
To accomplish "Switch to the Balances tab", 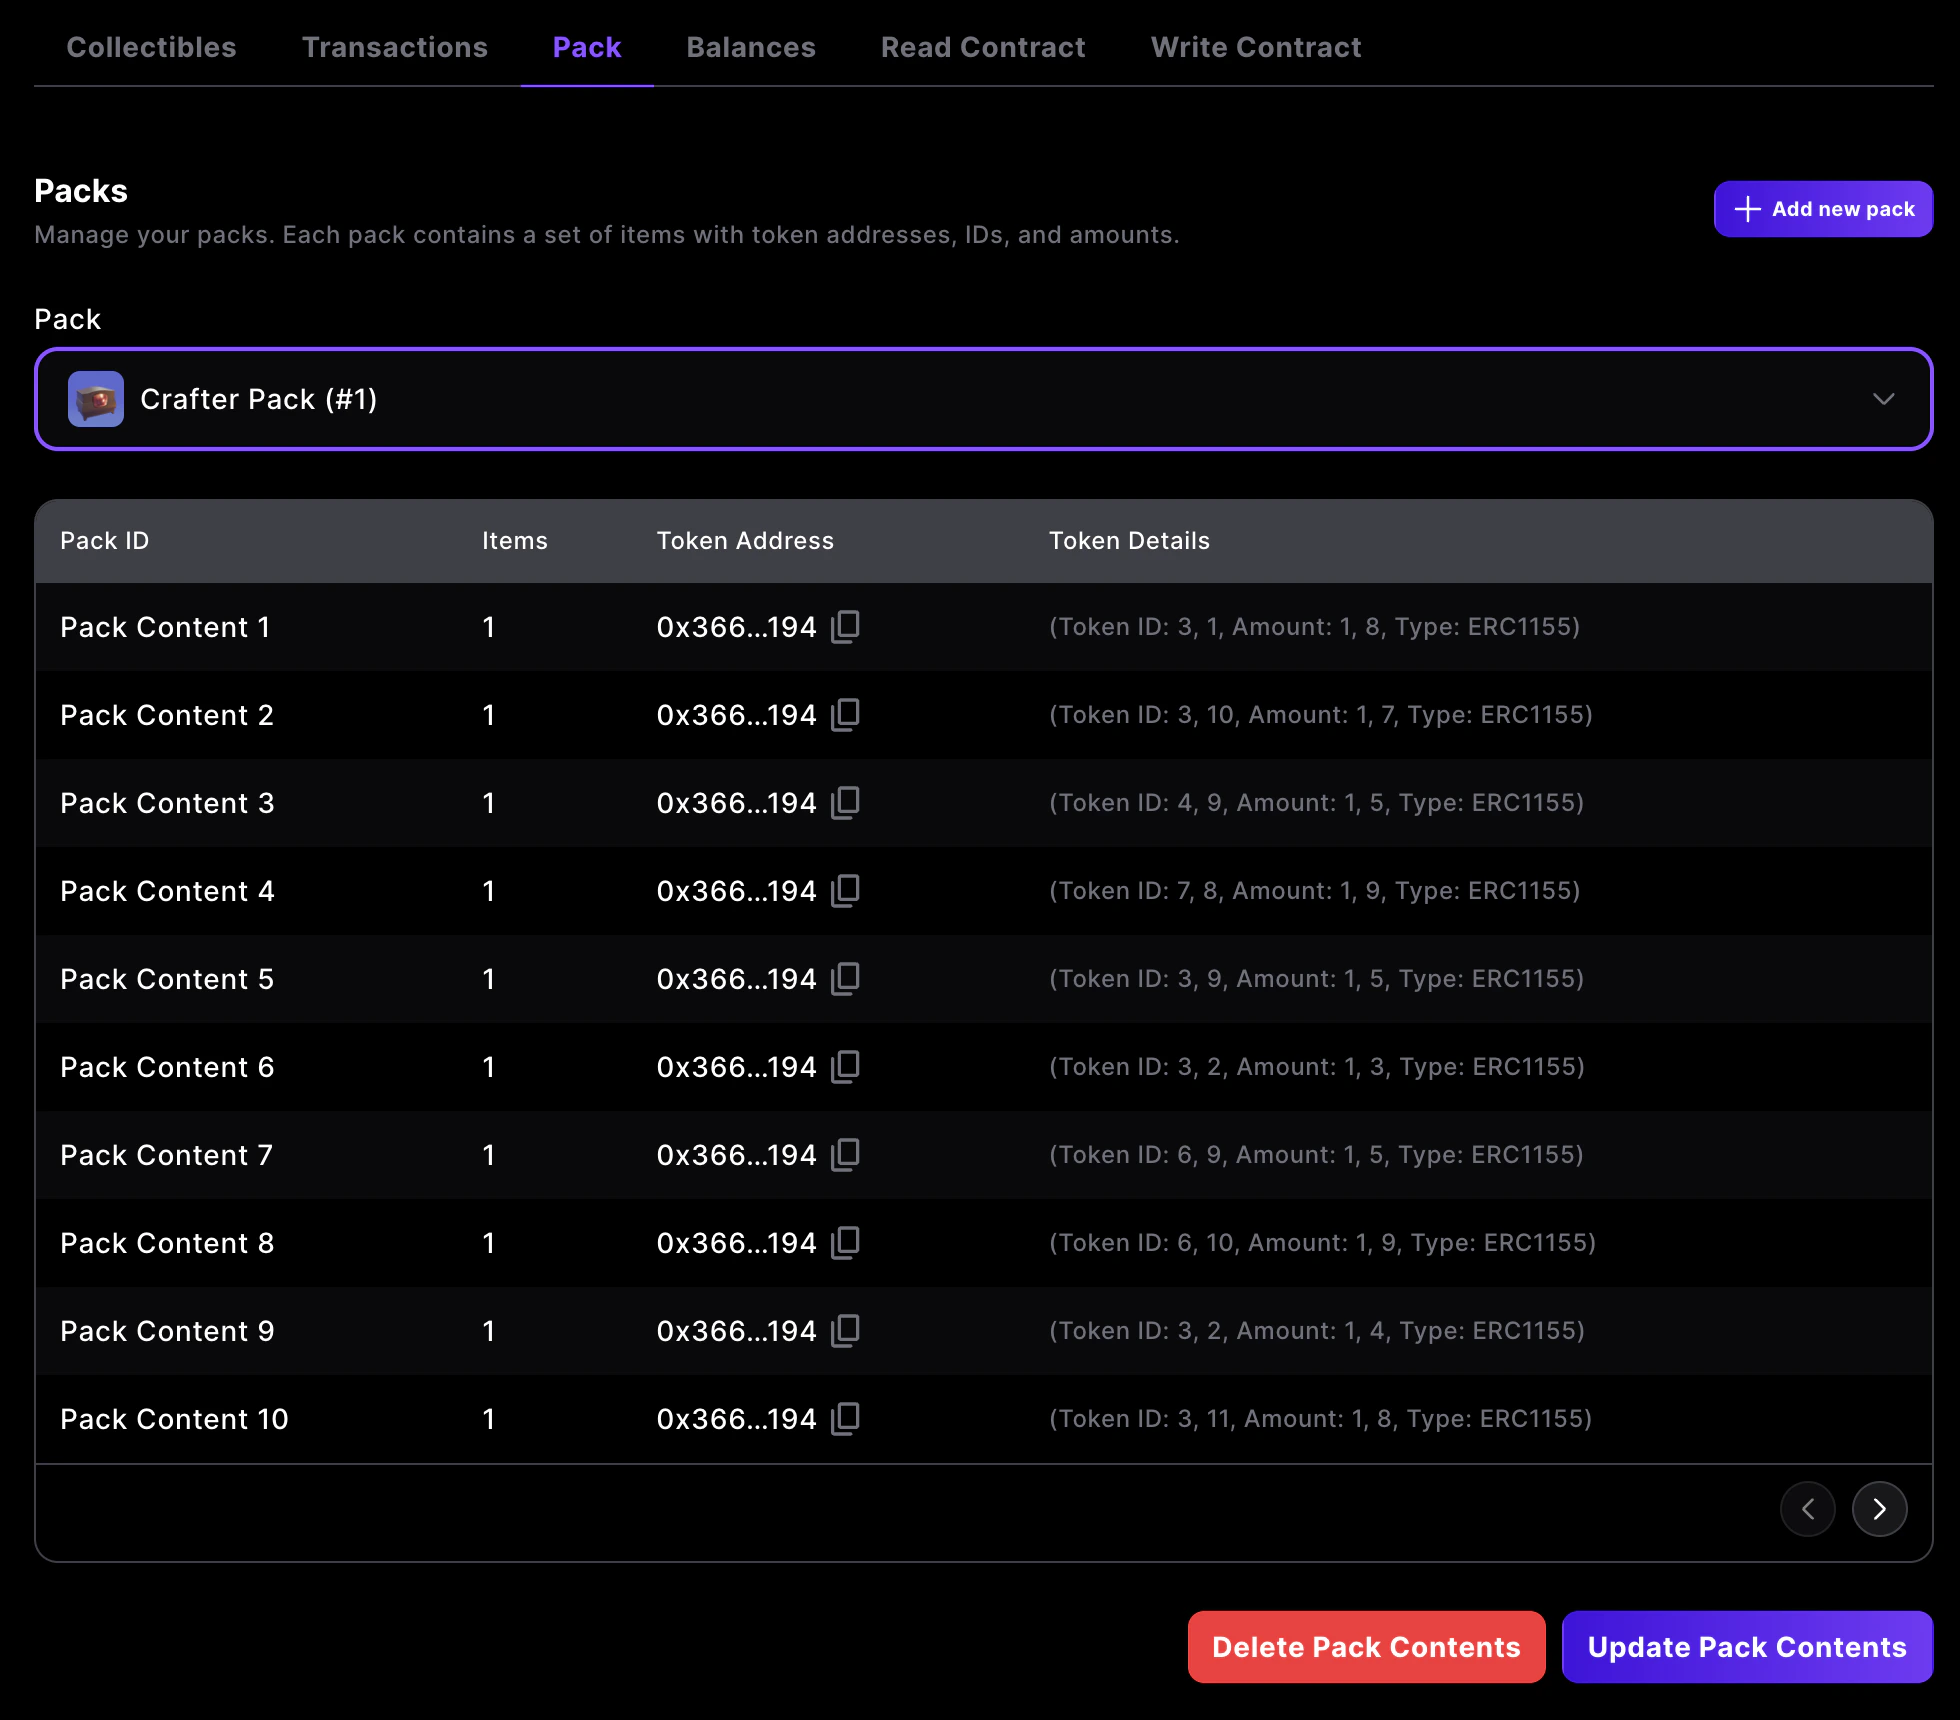I will [x=750, y=47].
